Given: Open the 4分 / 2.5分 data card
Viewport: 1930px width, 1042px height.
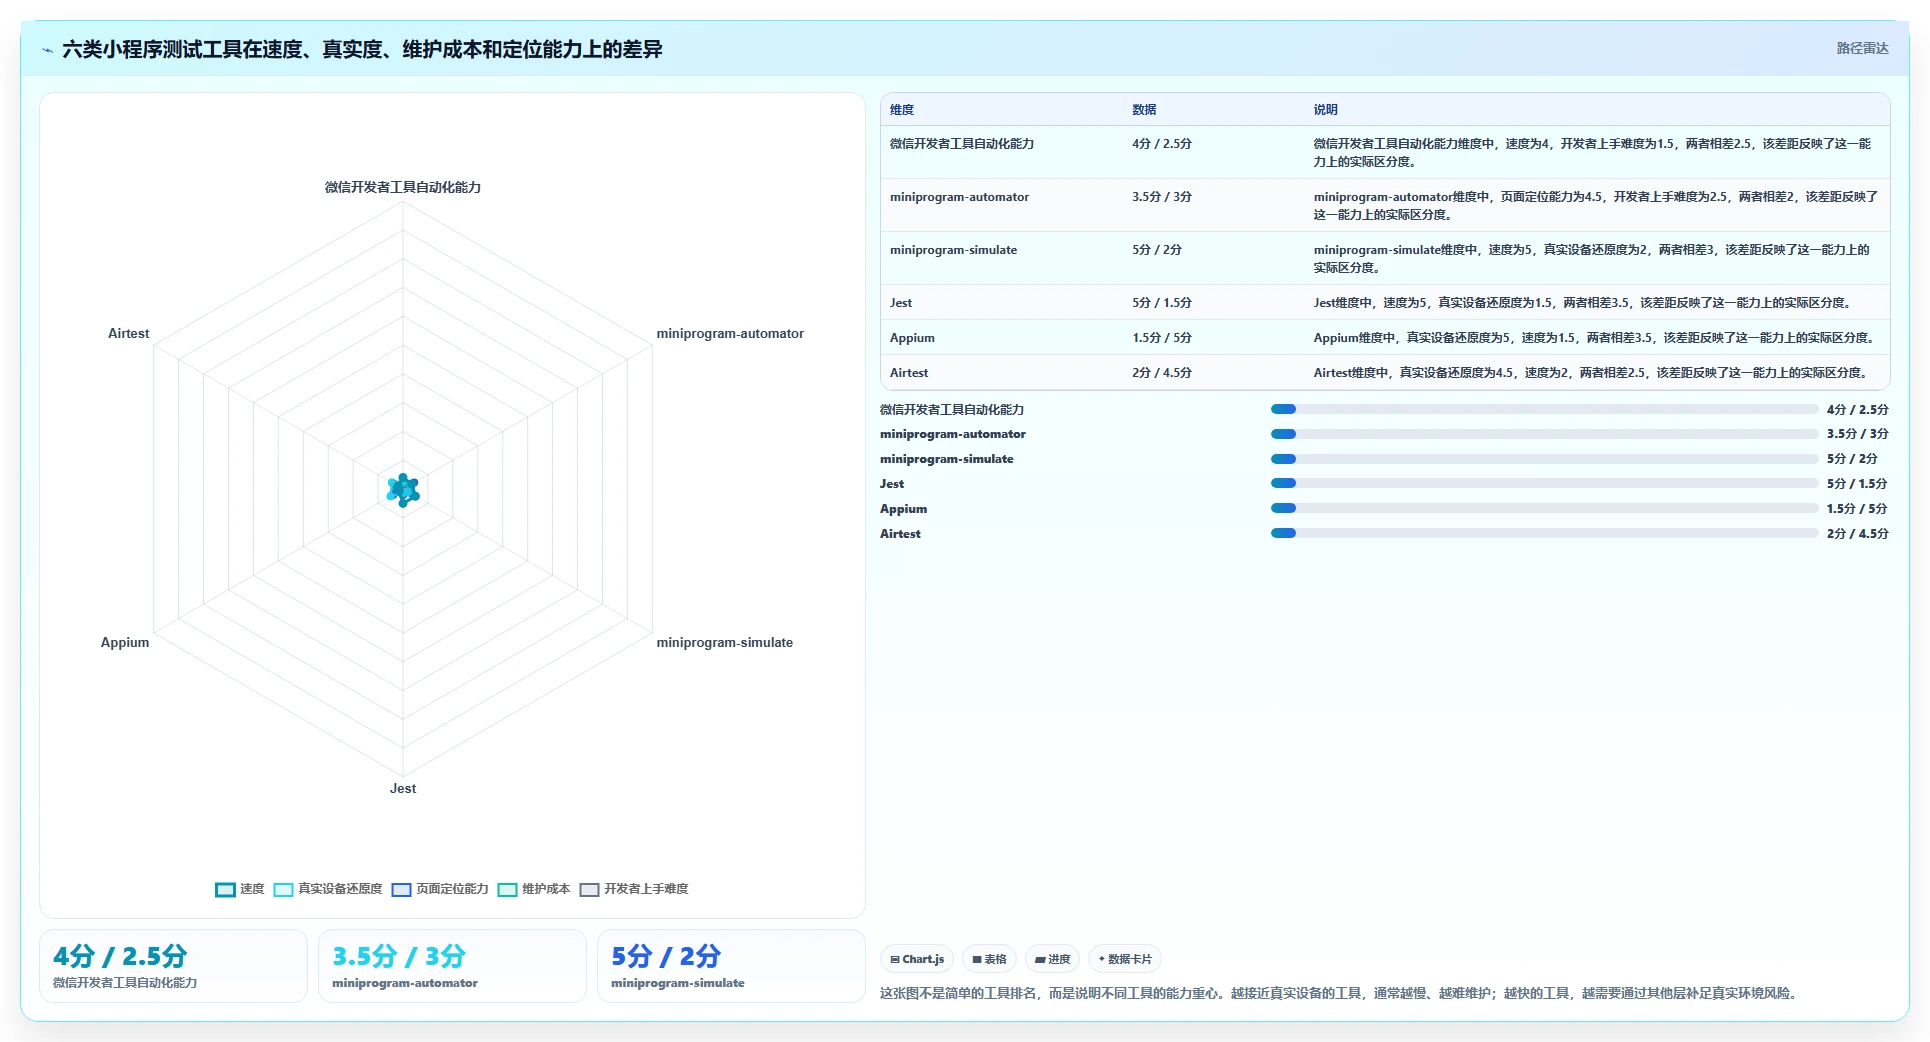Looking at the screenshot, I should click(x=173, y=966).
